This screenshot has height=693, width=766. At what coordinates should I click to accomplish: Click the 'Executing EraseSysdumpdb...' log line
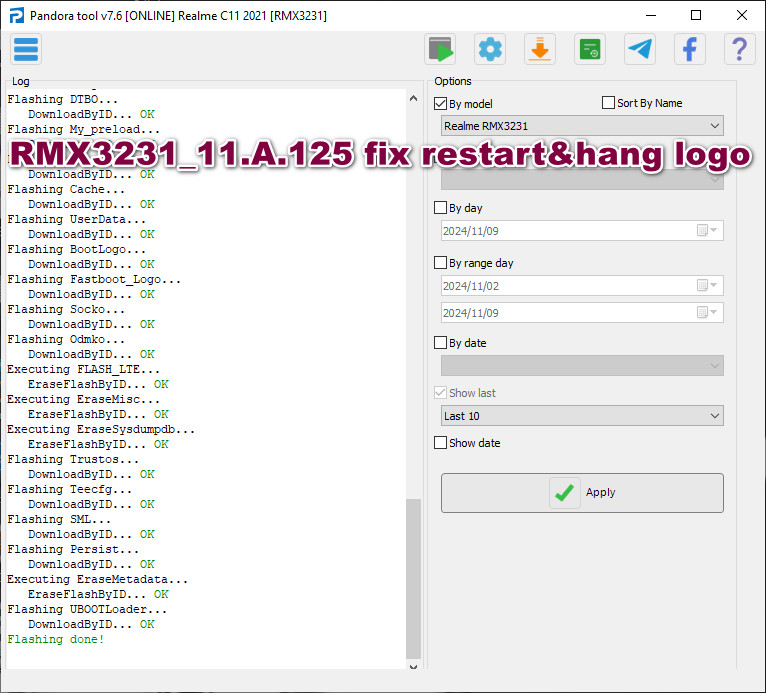(101, 430)
